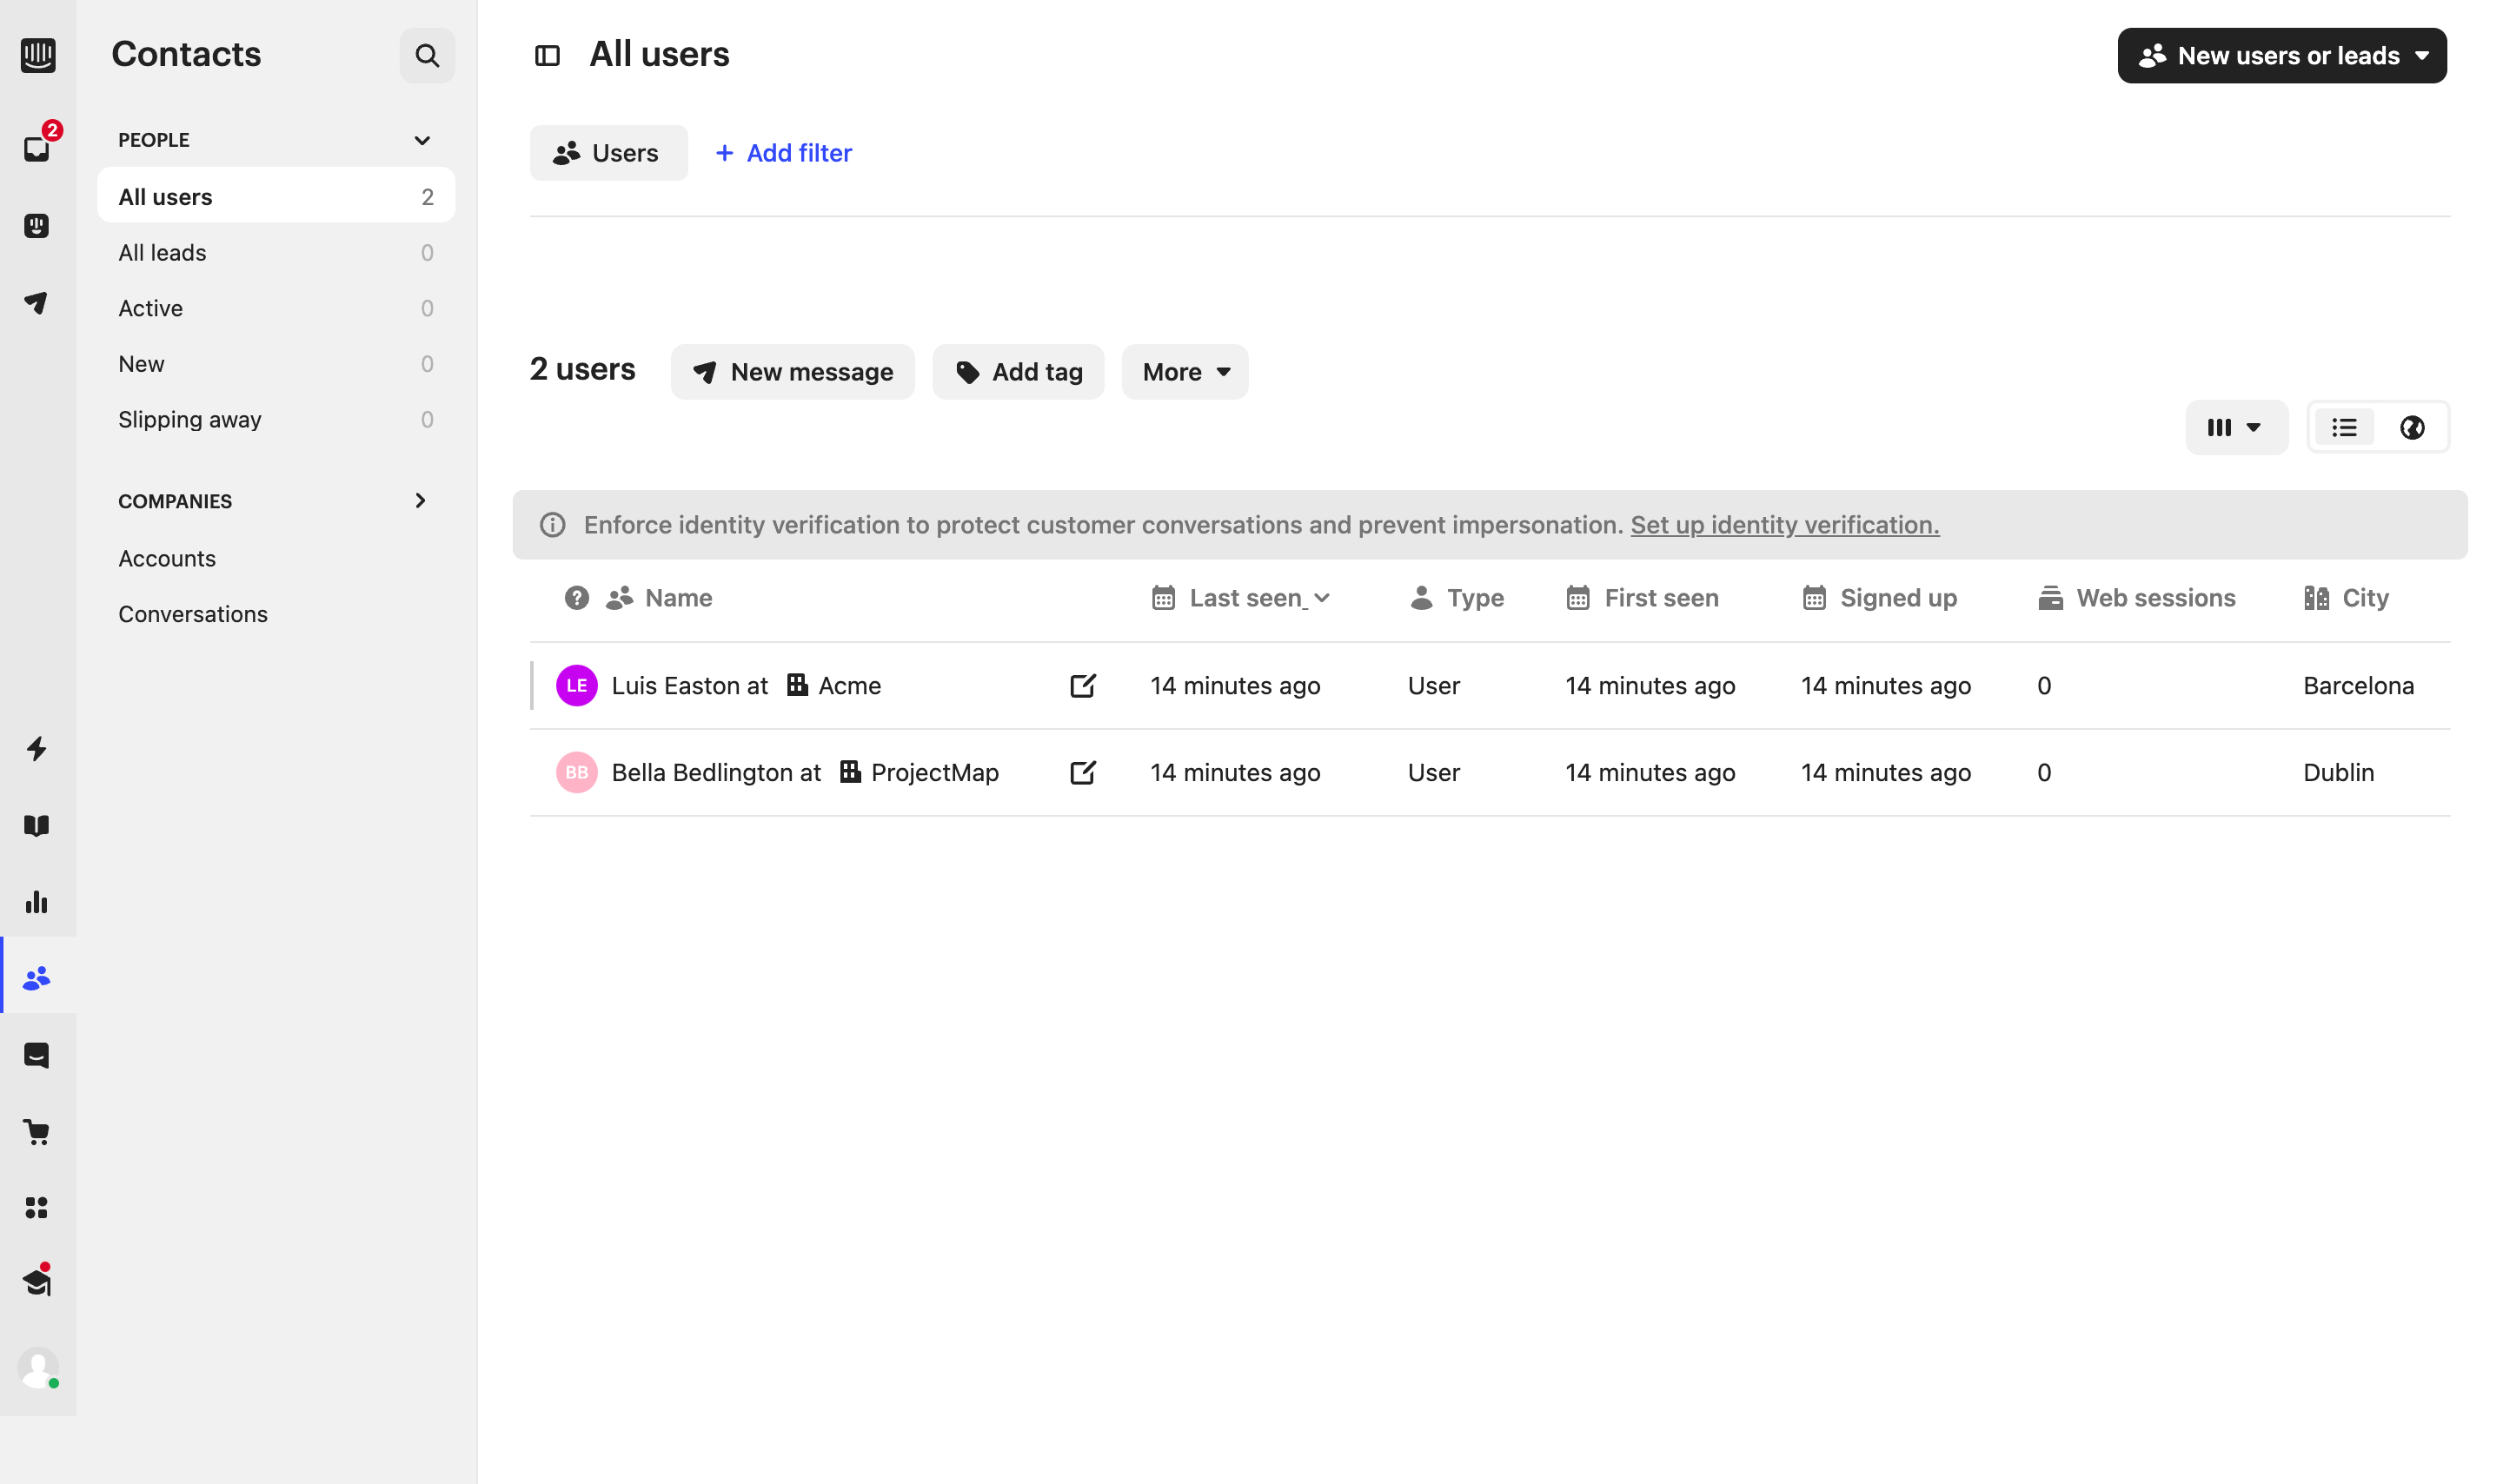Click the Signed up column header

tap(1880, 598)
